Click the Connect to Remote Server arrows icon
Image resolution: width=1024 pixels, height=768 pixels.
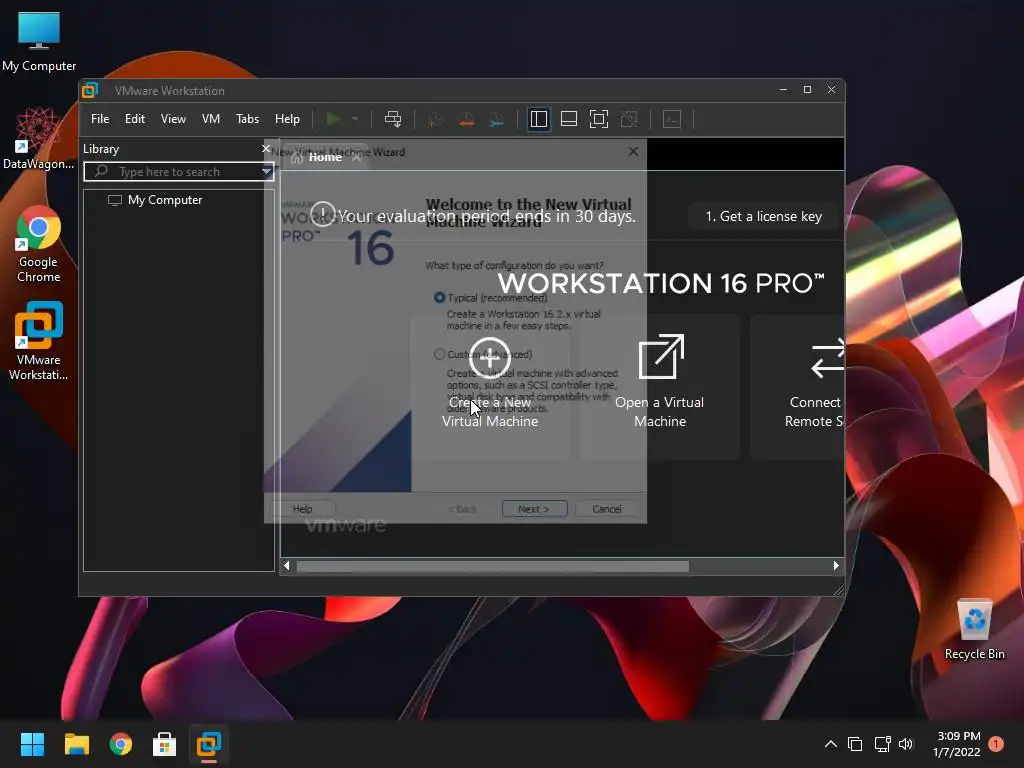click(x=827, y=357)
